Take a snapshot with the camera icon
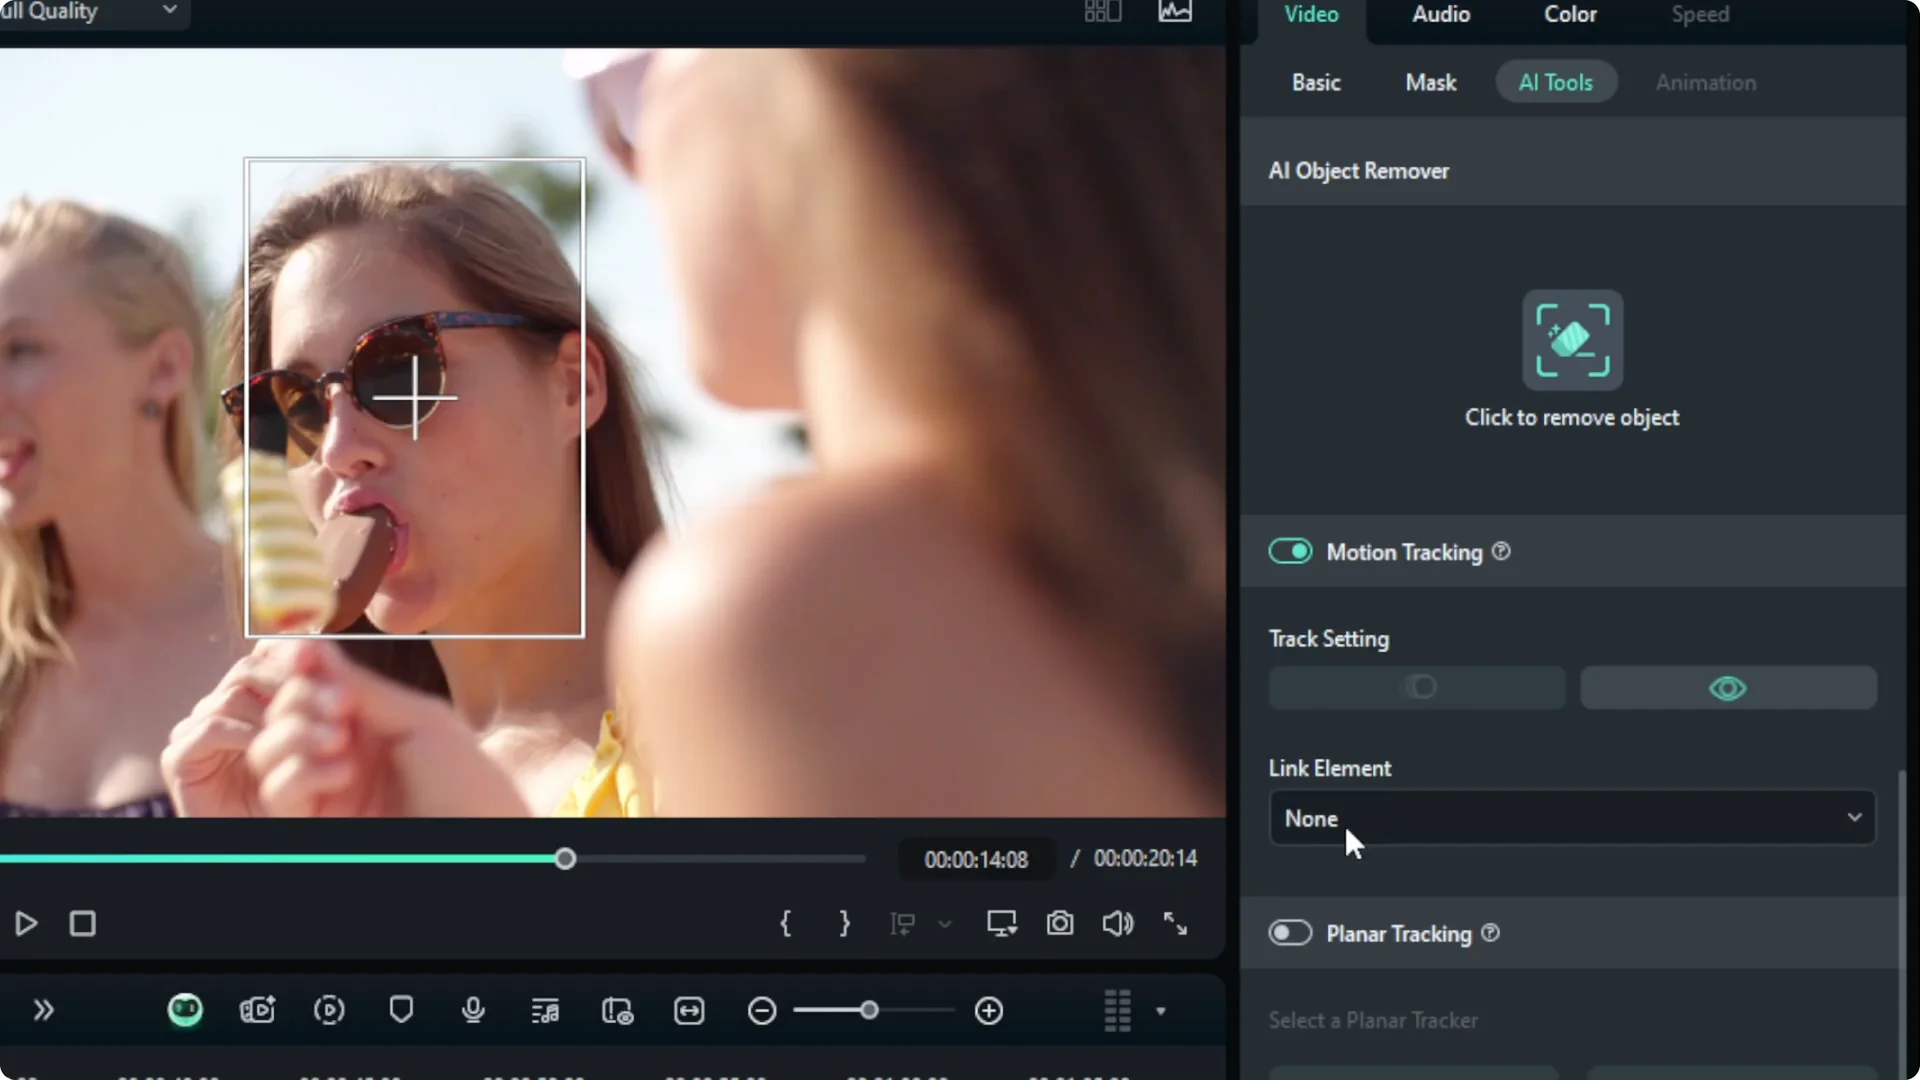 point(1060,923)
